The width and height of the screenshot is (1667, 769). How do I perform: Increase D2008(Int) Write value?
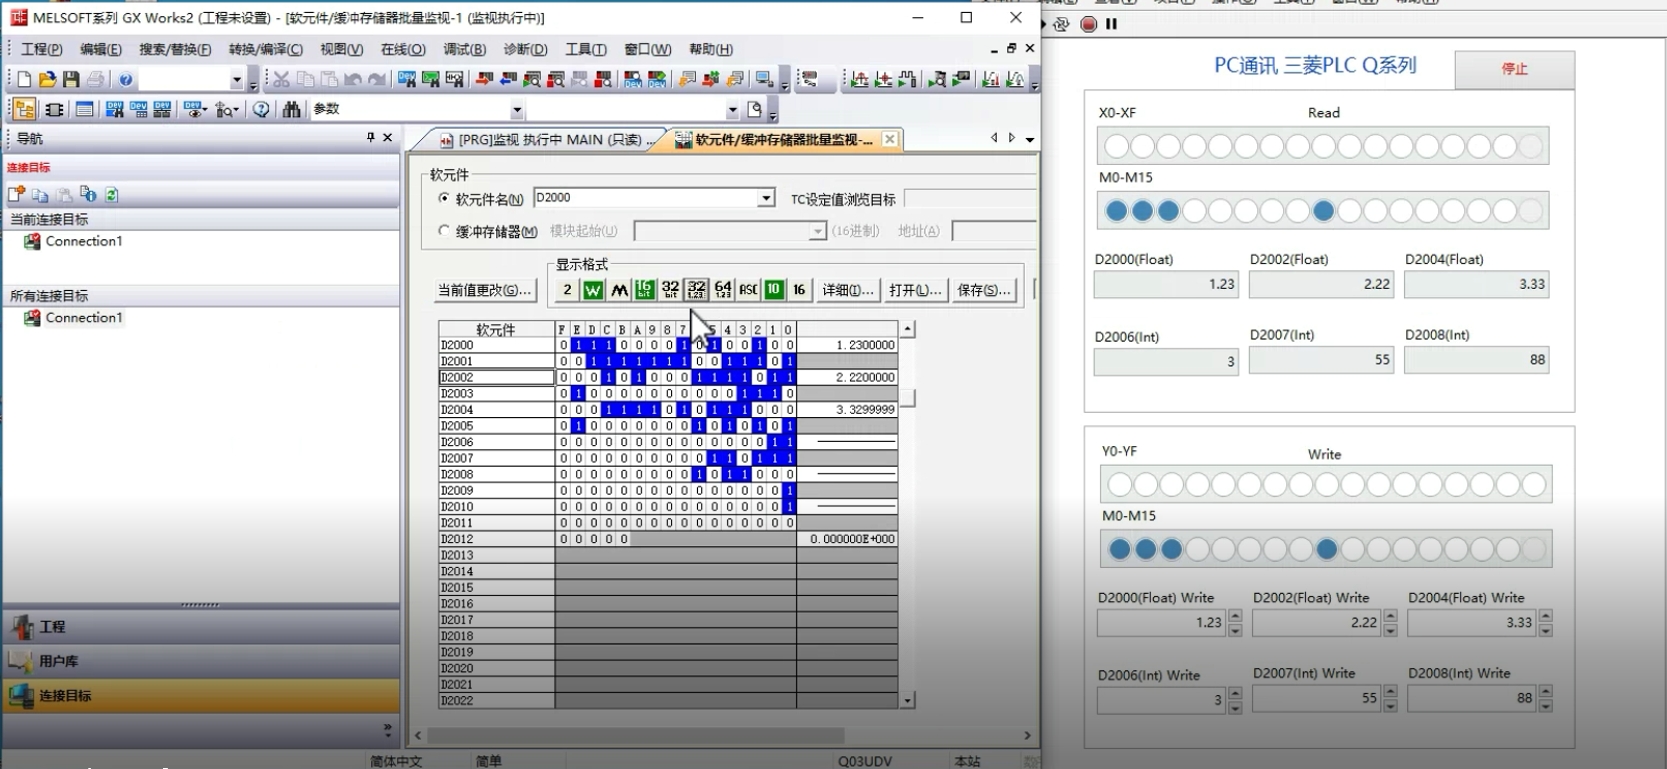click(x=1546, y=692)
